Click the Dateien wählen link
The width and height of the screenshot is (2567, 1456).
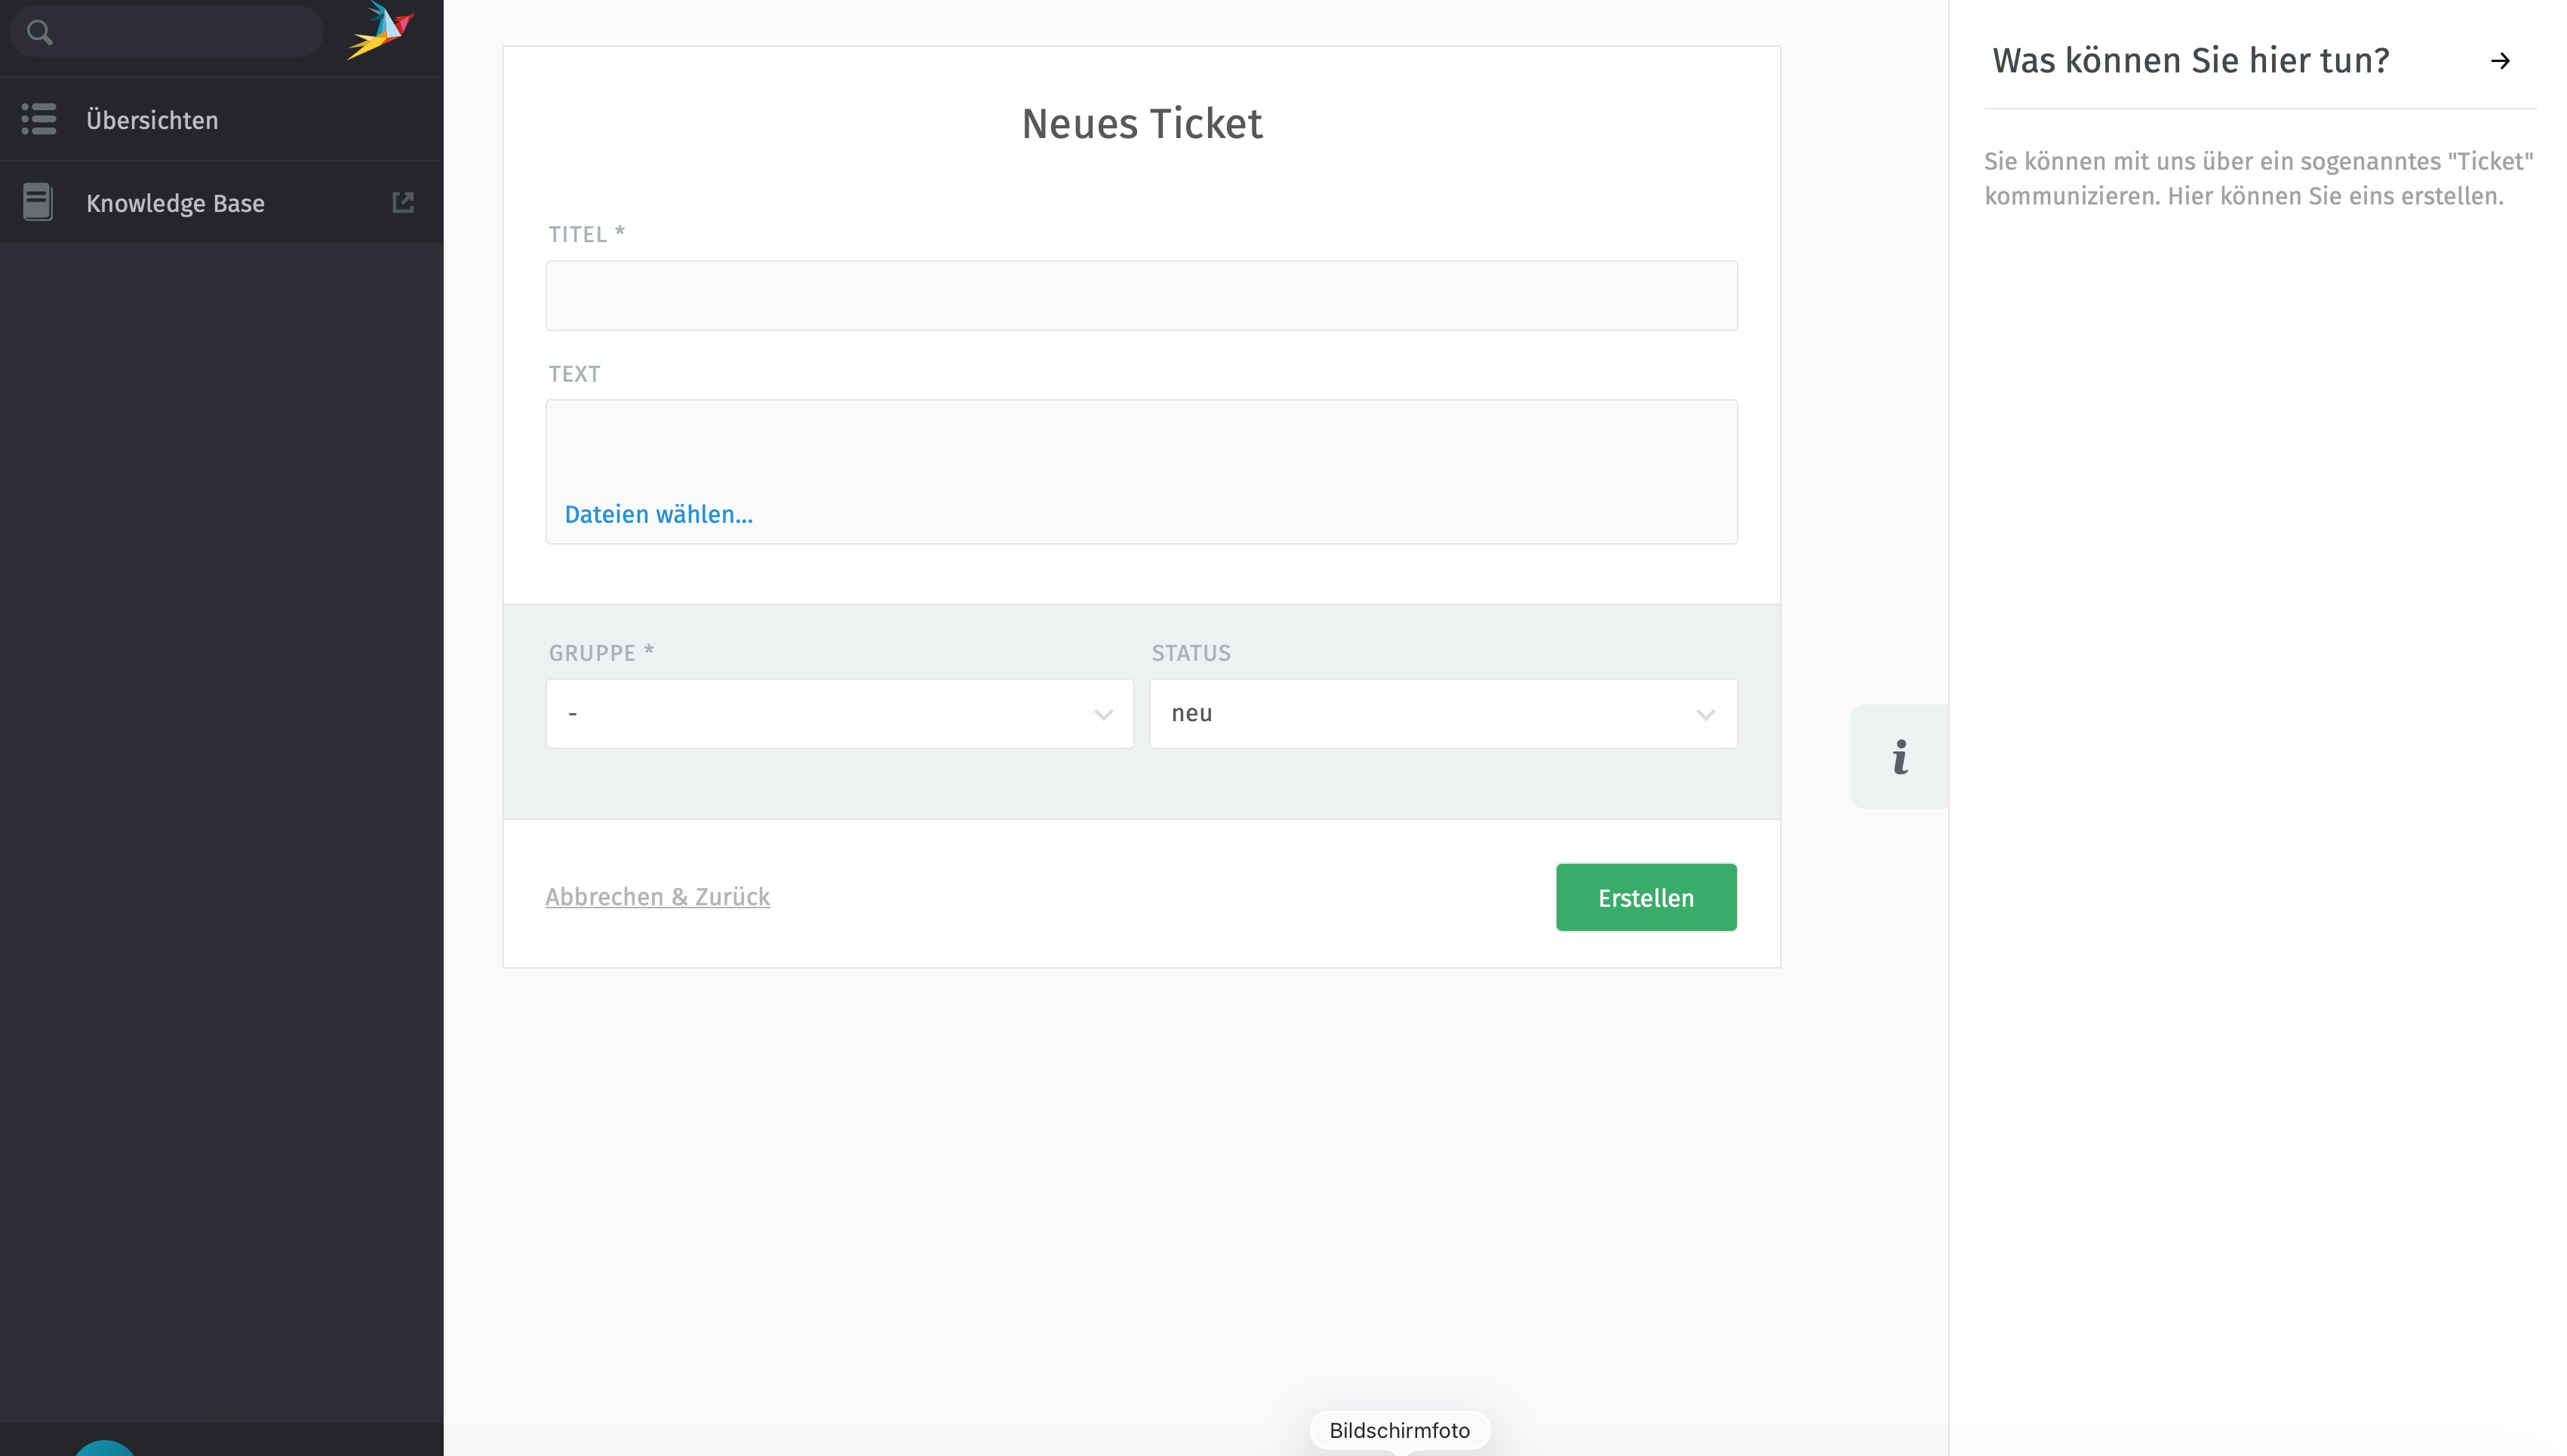click(658, 514)
